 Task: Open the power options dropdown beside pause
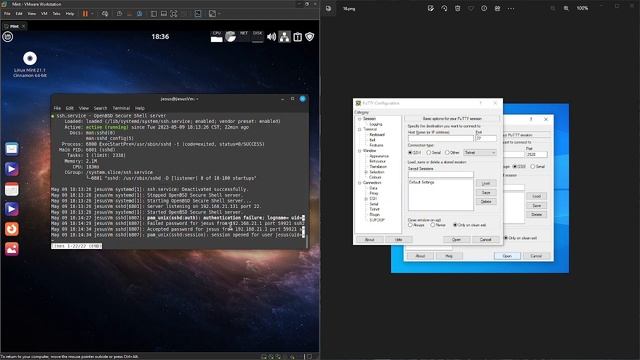click(92, 13)
